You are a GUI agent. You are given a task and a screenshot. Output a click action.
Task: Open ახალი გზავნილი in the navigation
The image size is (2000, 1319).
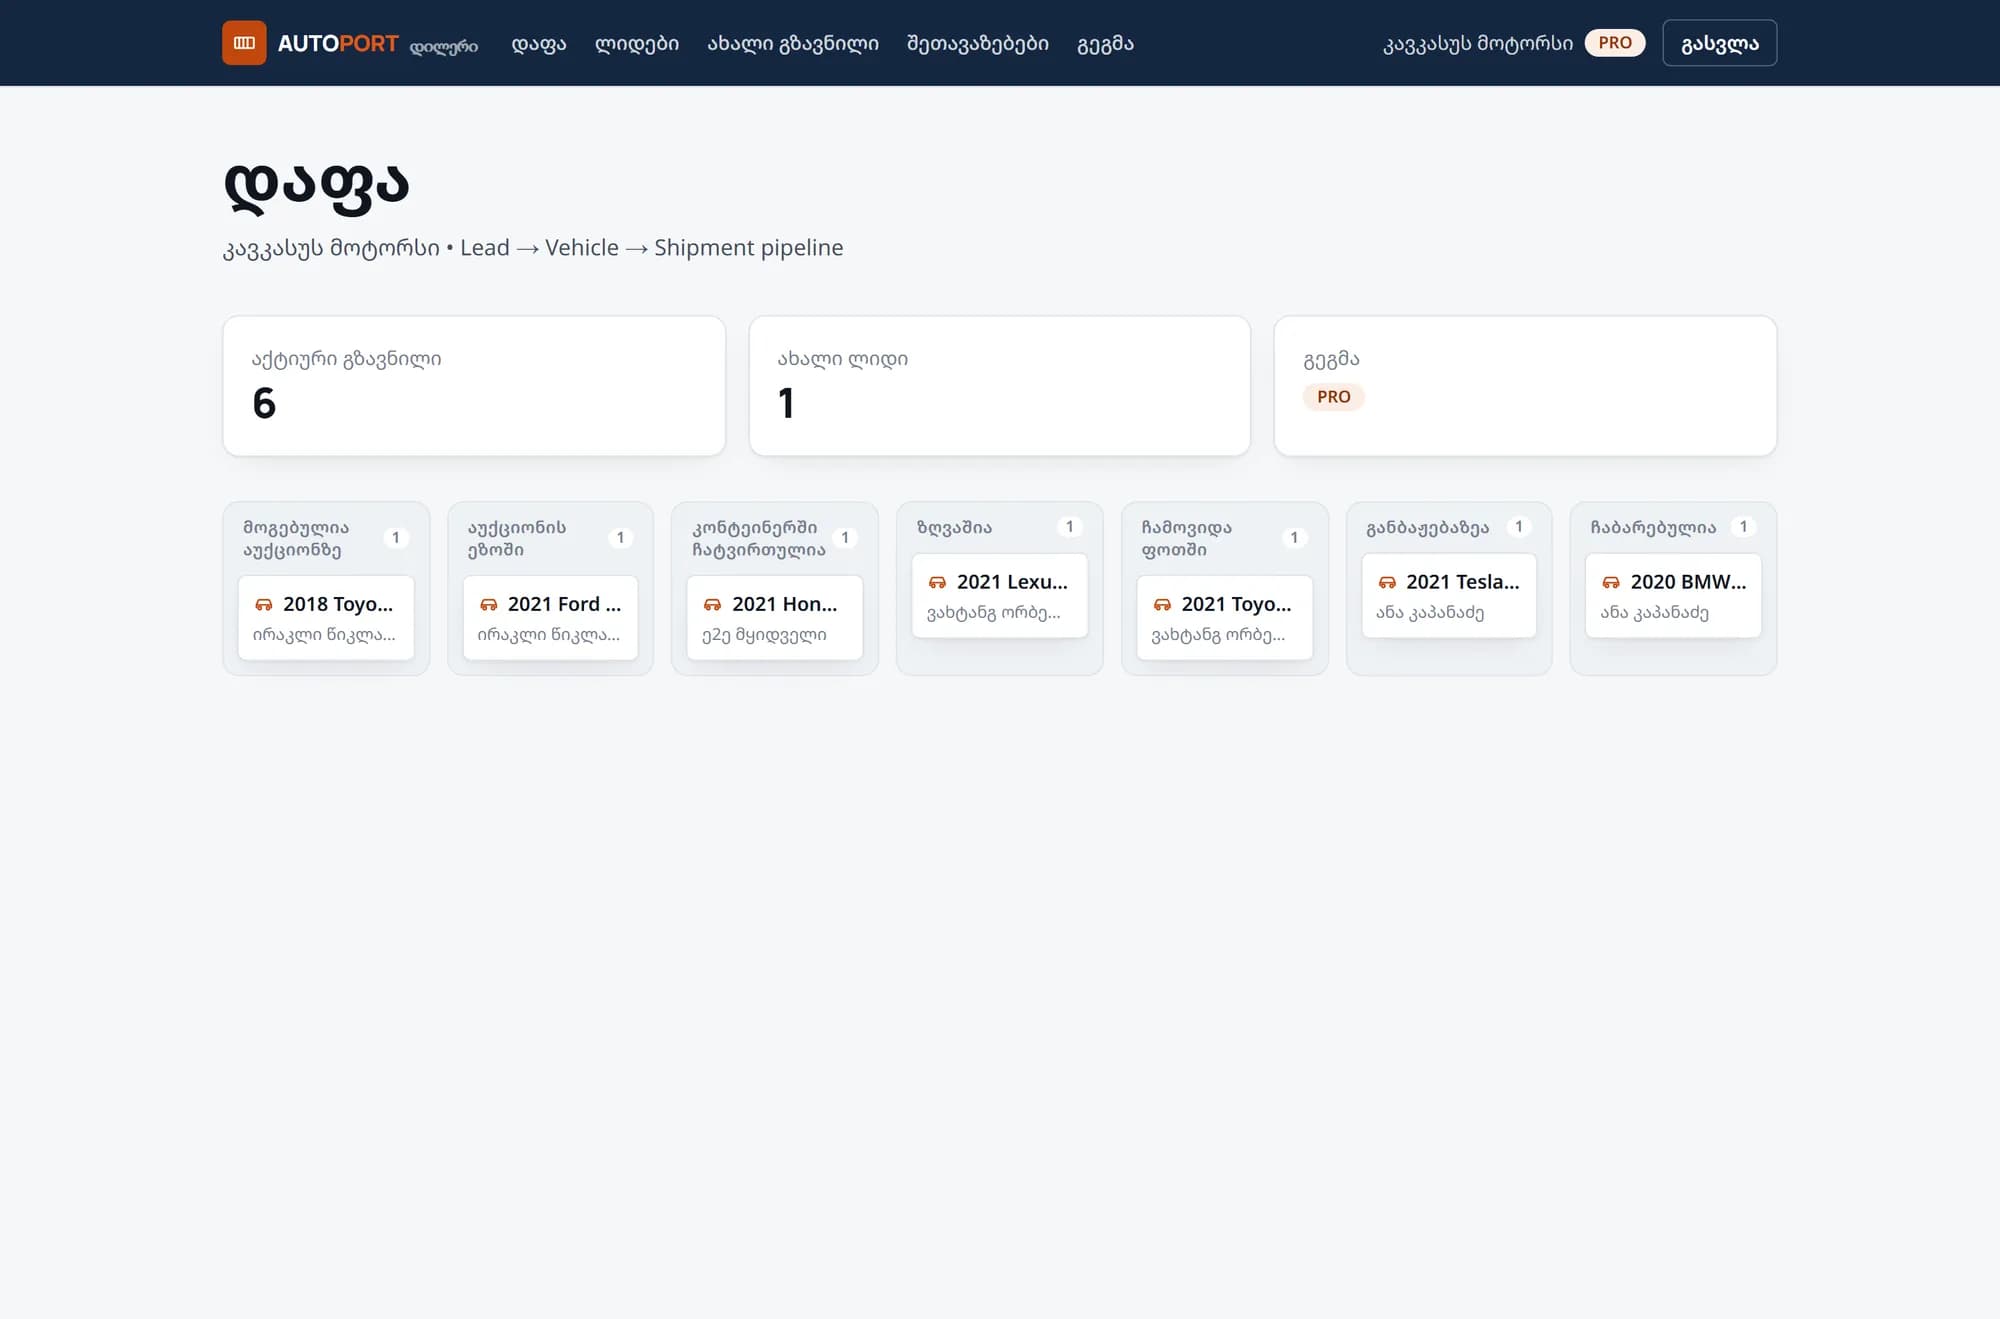[x=793, y=43]
